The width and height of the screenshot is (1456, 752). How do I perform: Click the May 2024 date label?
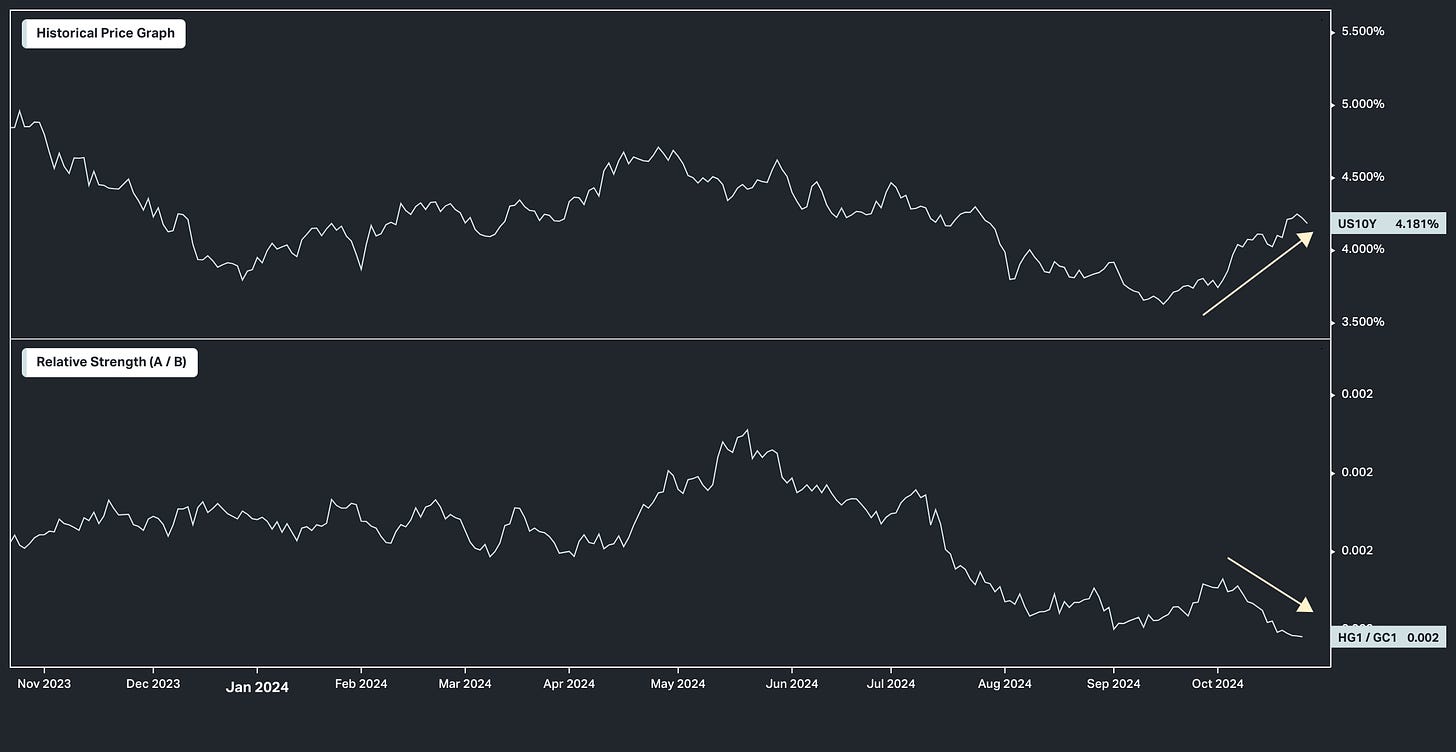coord(678,684)
